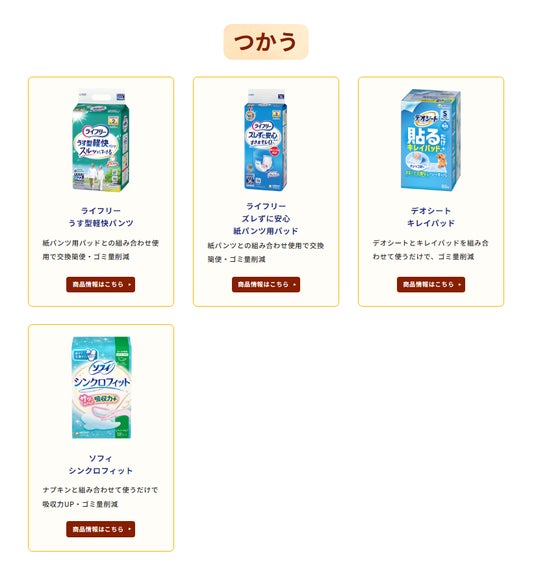This screenshot has height=588, width=536.
Task: Open product info for ソフィ シンクロフィット
Action: coord(101,529)
